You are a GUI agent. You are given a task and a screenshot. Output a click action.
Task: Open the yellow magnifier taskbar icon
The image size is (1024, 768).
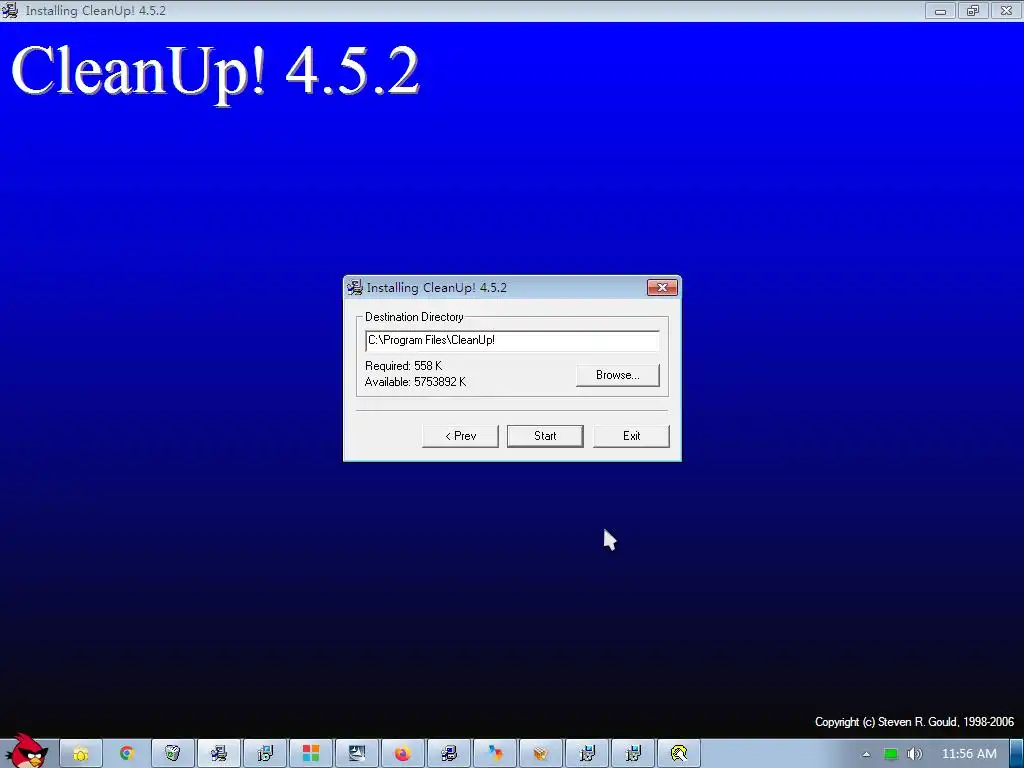679,754
